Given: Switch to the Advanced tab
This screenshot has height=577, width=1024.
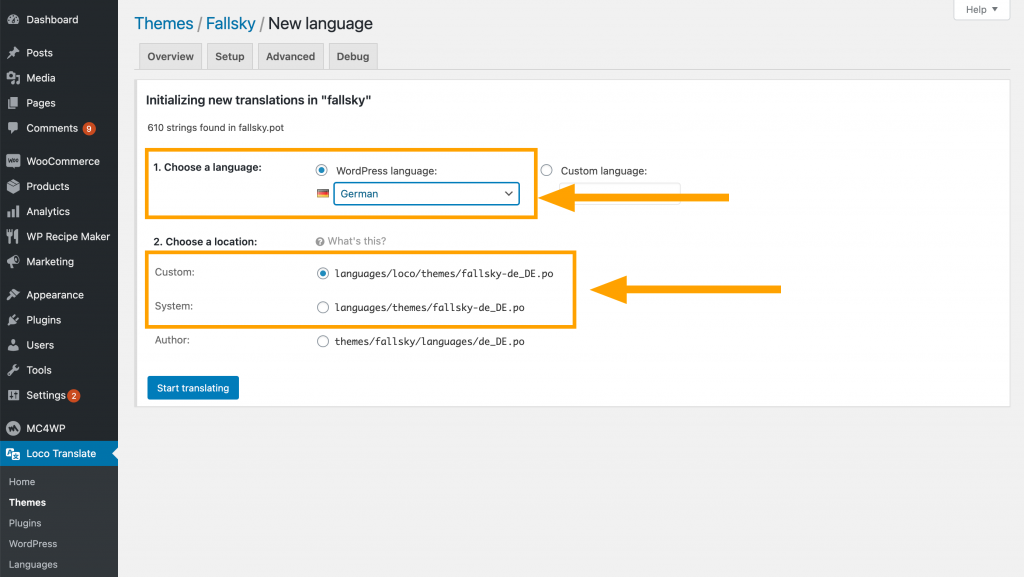Looking at the screenshot, I should point(290,57).
